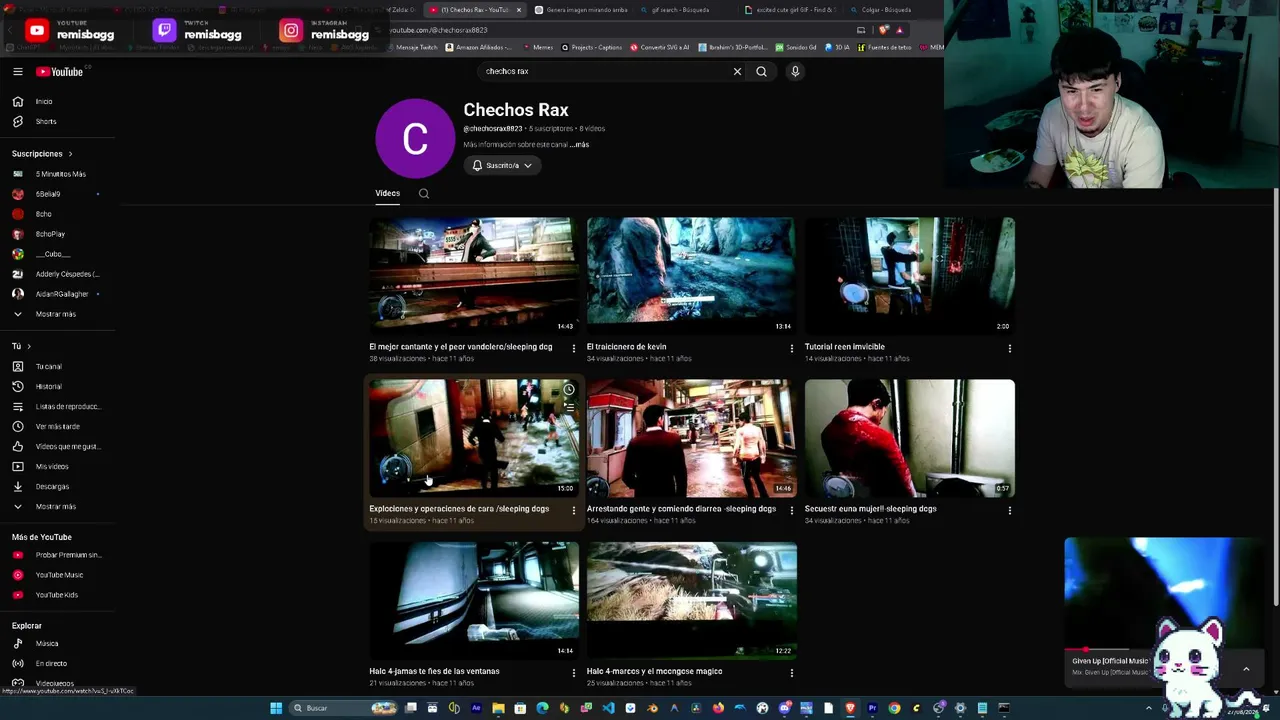Open the Suscripciones section header
The image size is (1280, 720).
42,154
